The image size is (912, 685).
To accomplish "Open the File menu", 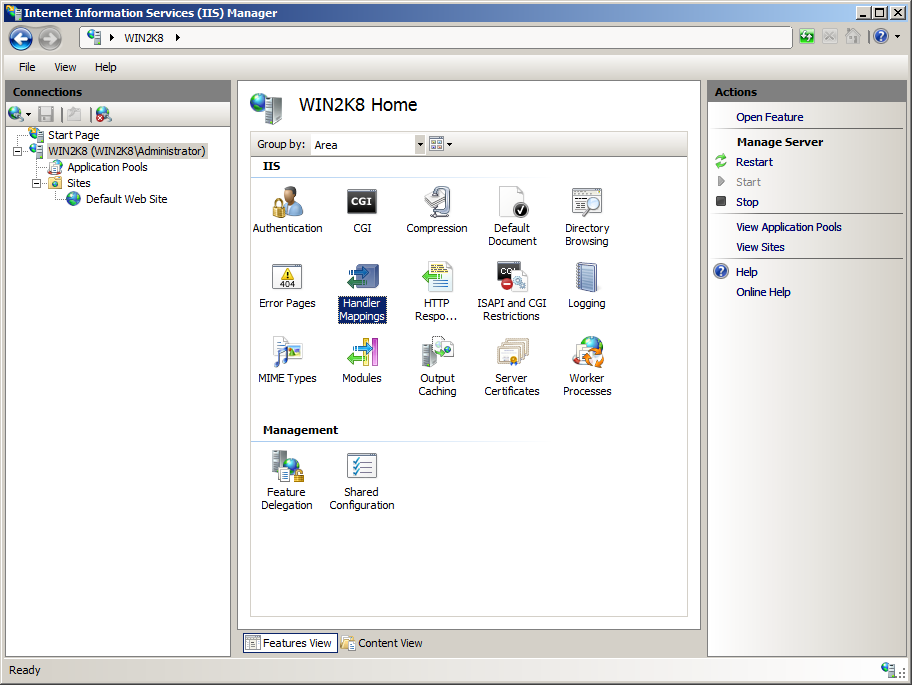I will point(27,67).
